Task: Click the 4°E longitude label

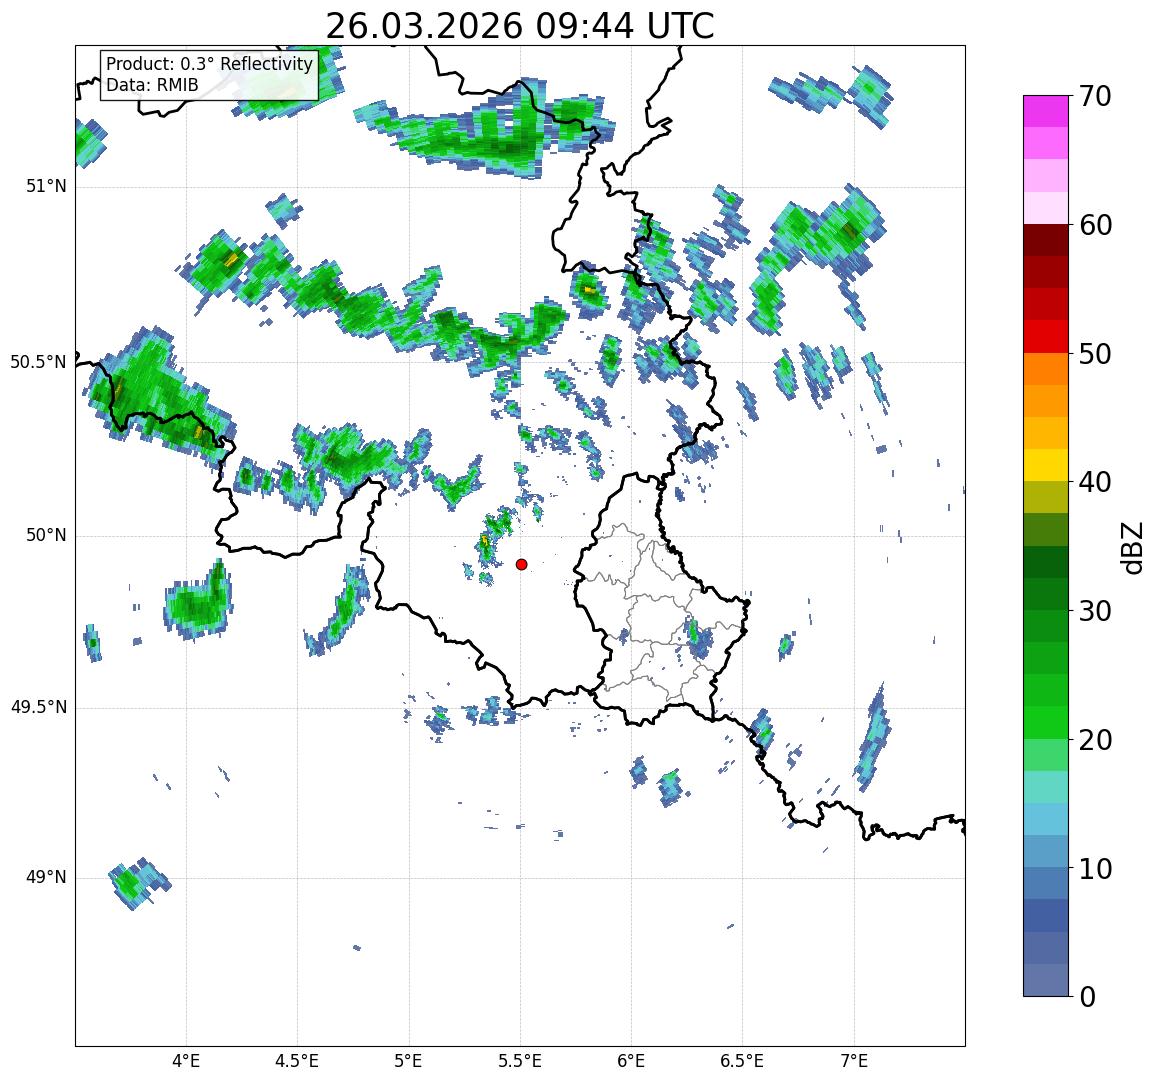Action: coord(186,1062)
